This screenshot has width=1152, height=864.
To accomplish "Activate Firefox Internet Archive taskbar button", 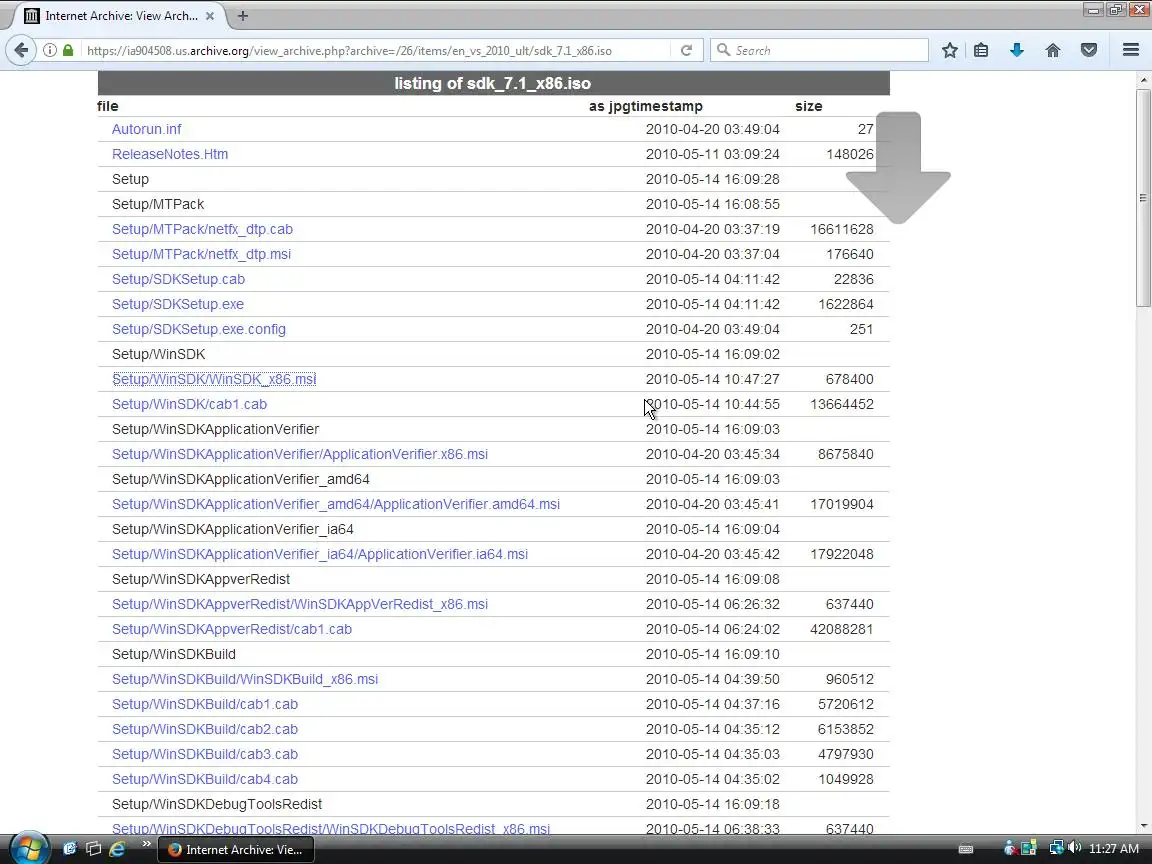I will click(236, 849).
